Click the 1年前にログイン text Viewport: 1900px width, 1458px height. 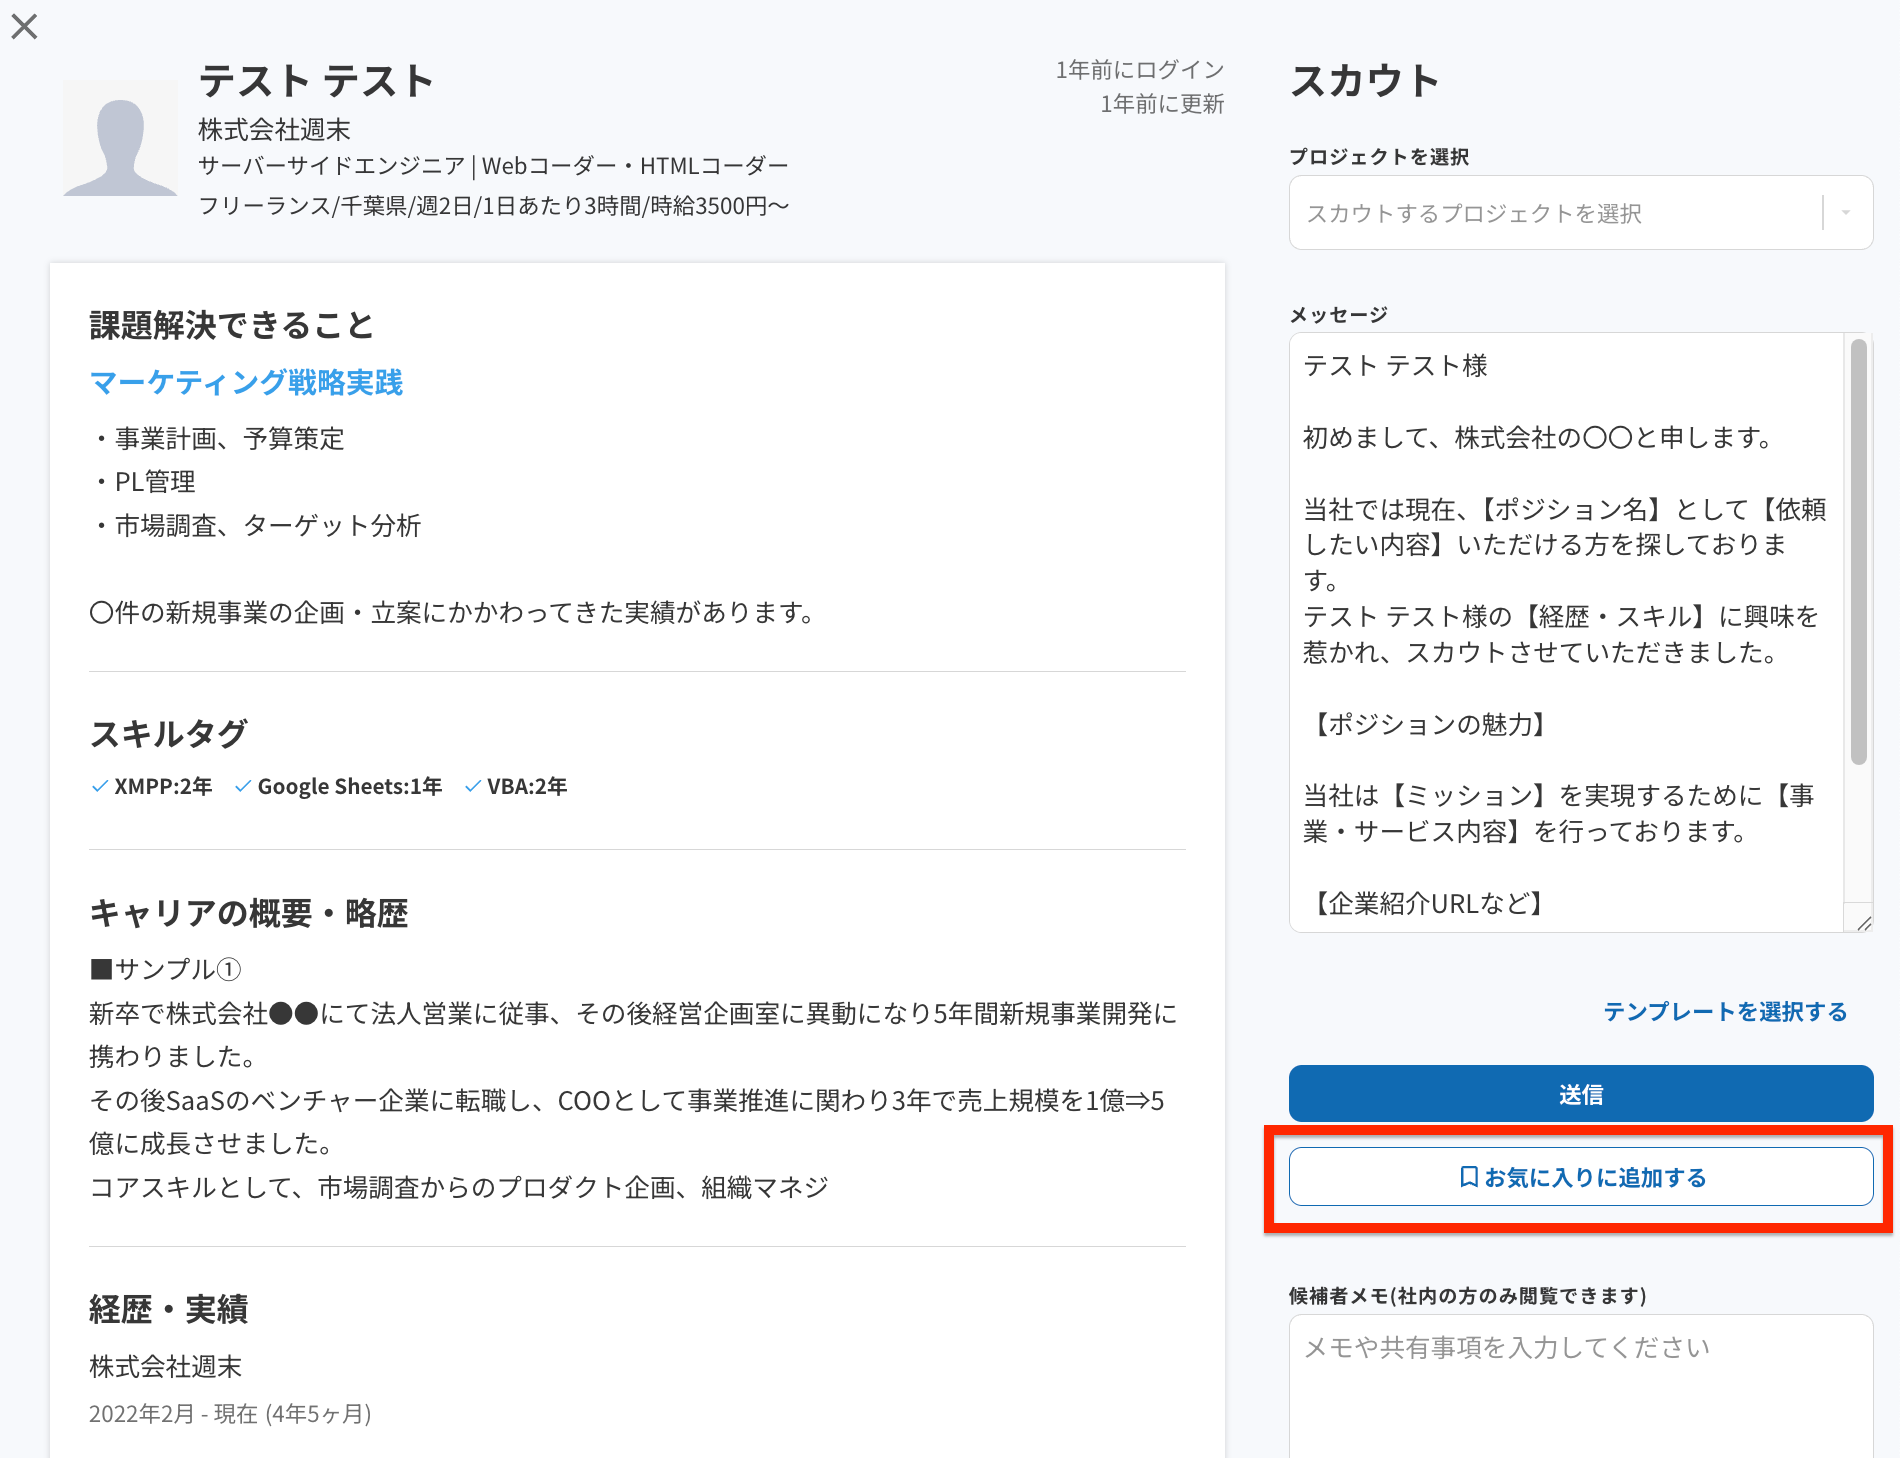[1140, 70]
